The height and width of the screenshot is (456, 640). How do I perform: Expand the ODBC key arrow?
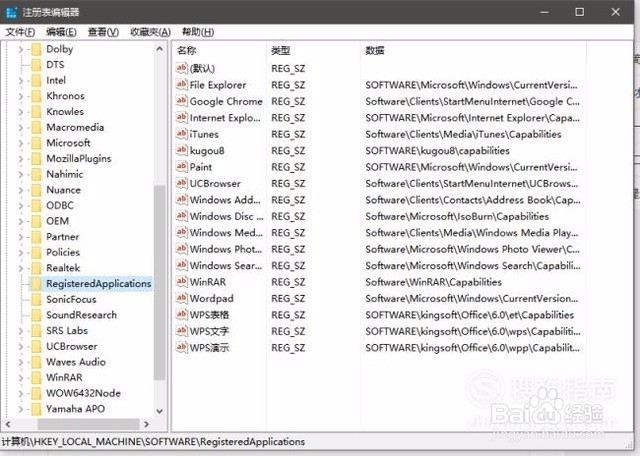point(21,205)
